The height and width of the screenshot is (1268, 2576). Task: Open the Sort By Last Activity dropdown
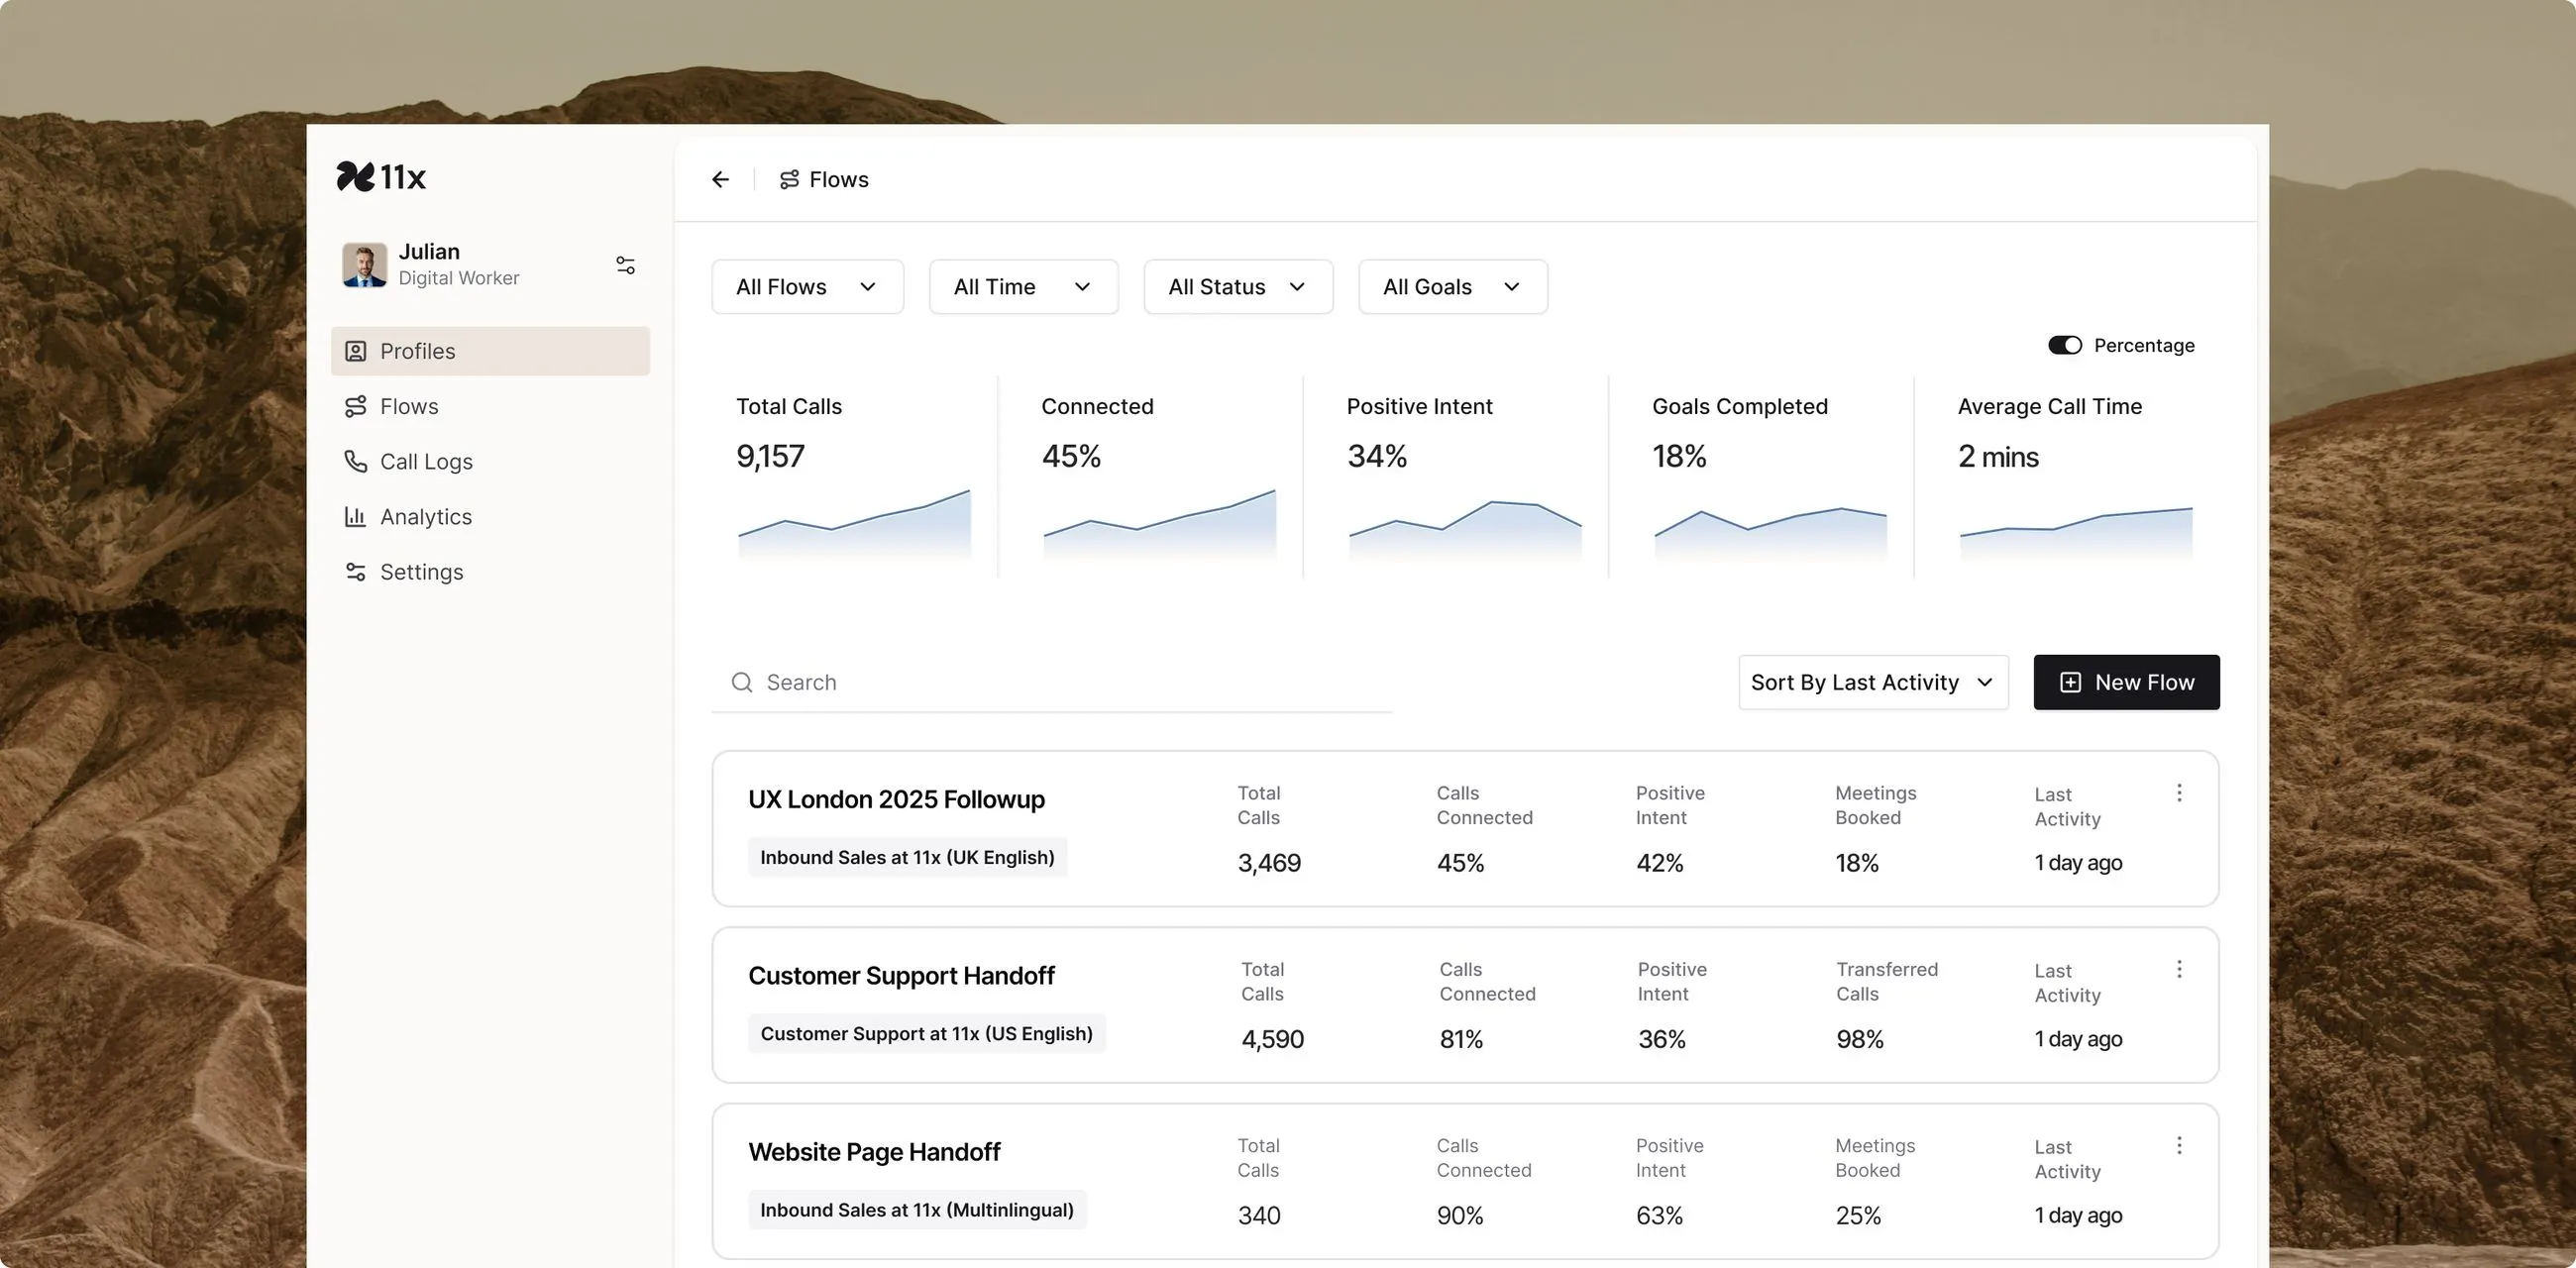tap(1873, 682)
